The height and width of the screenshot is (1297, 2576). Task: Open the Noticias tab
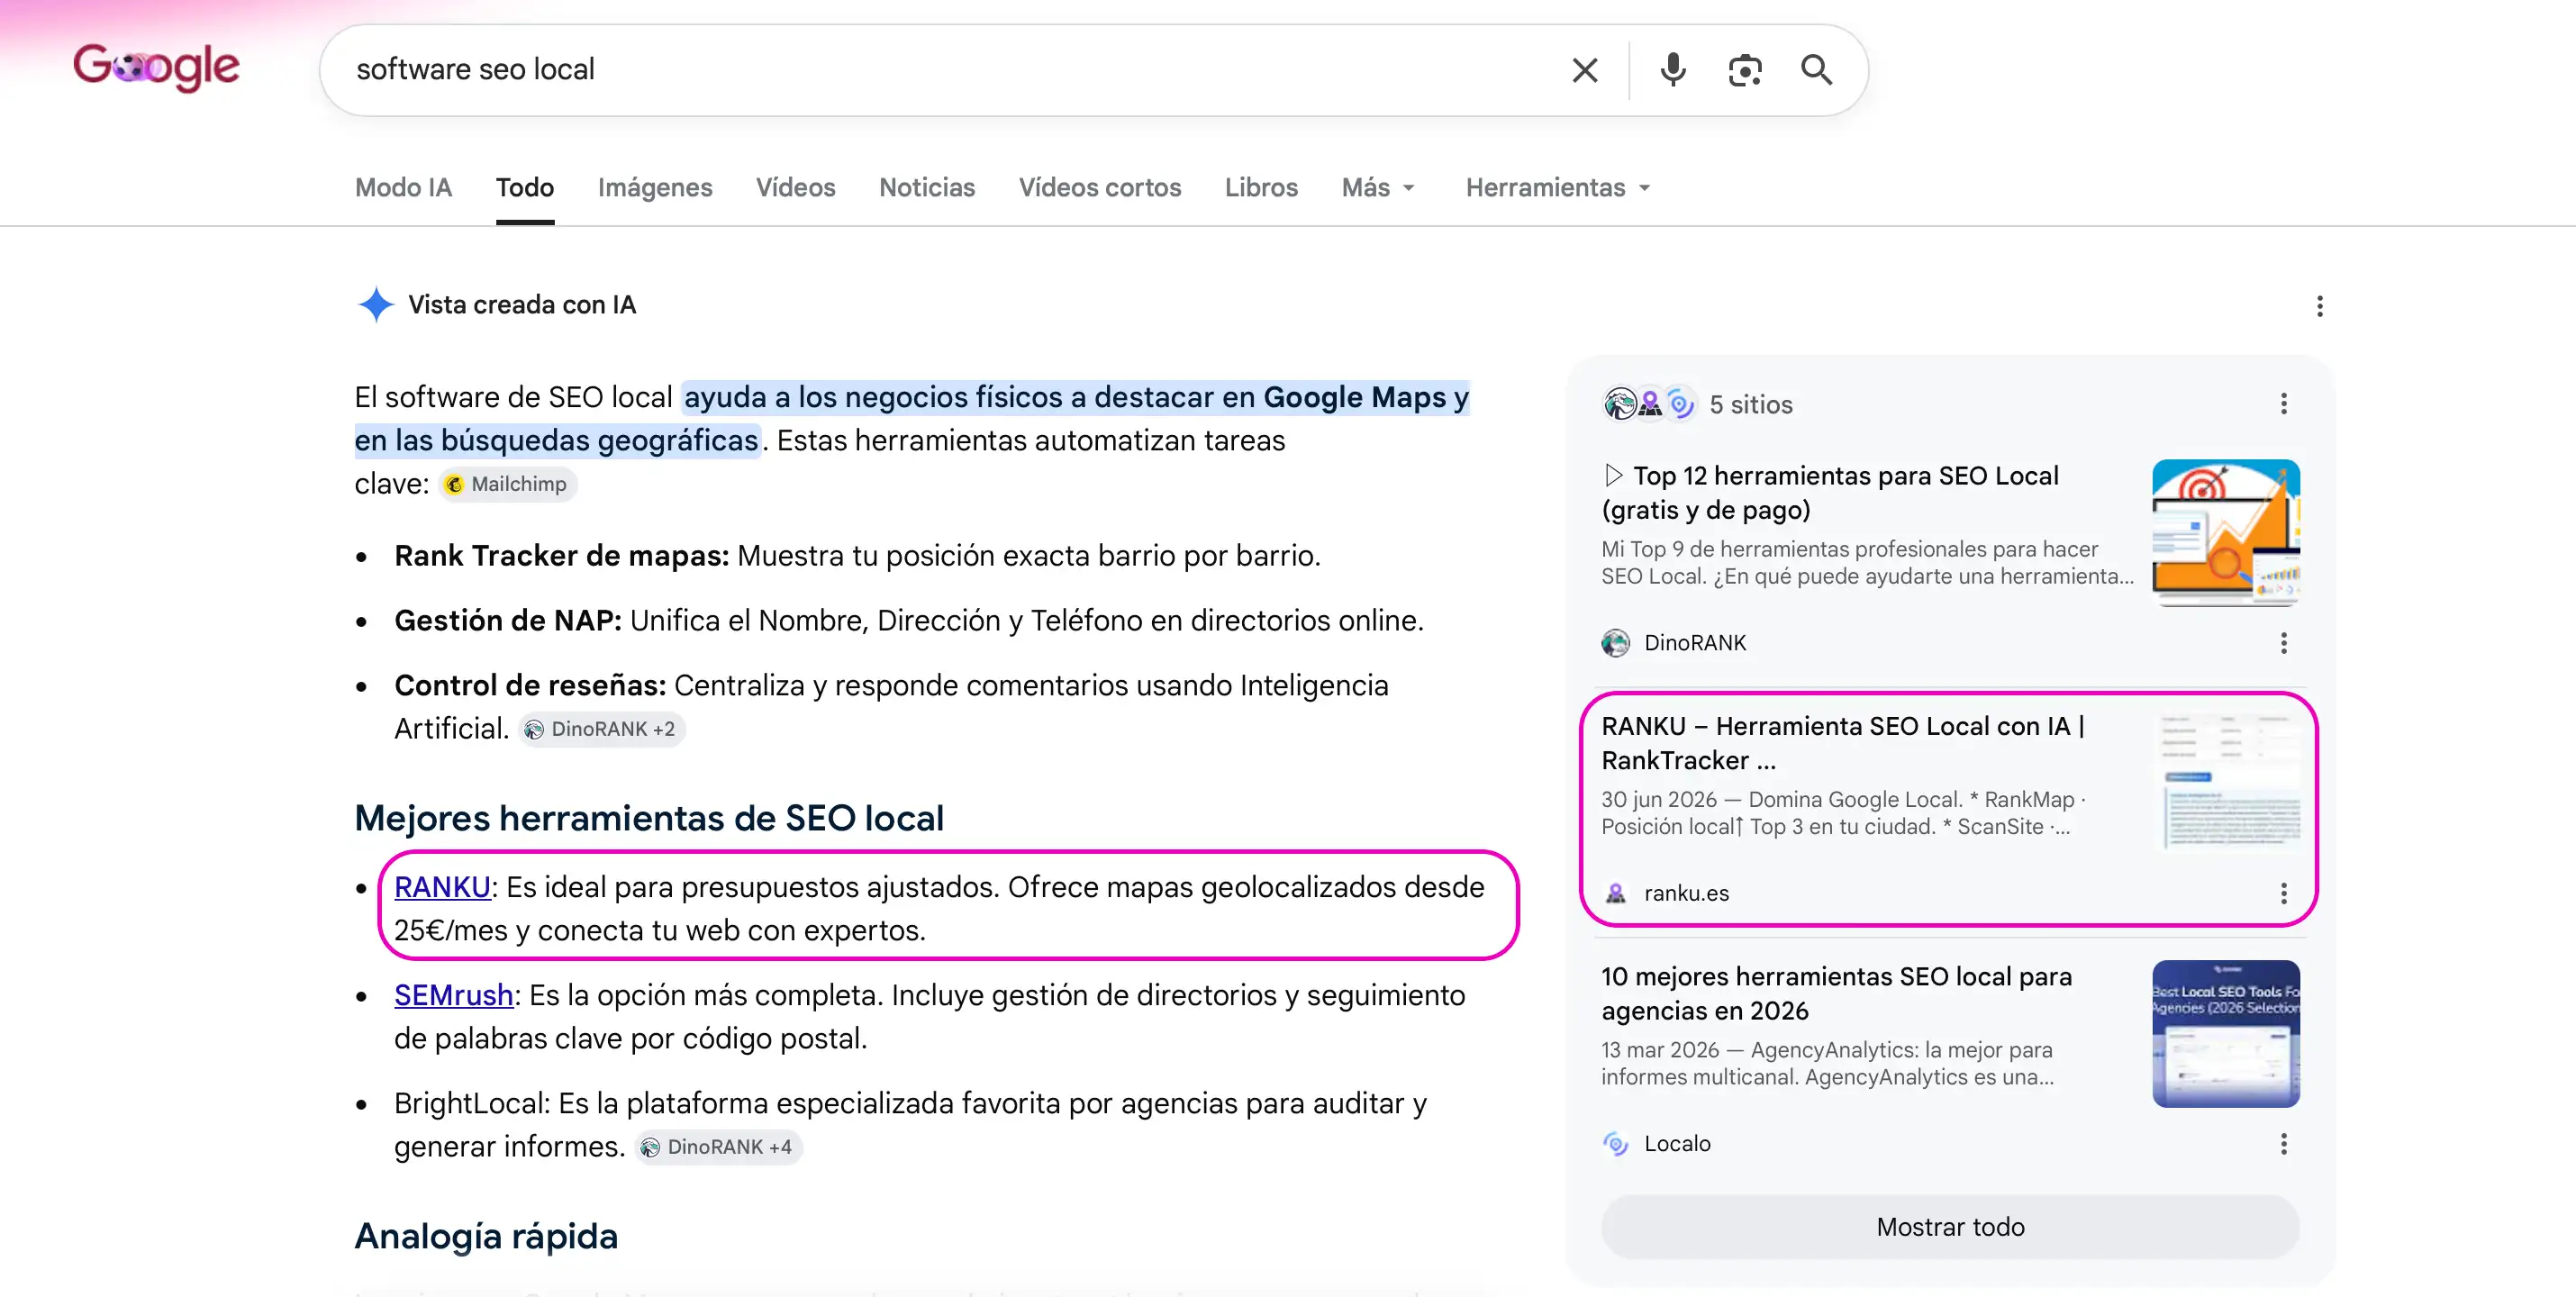[x=927, y=187]
